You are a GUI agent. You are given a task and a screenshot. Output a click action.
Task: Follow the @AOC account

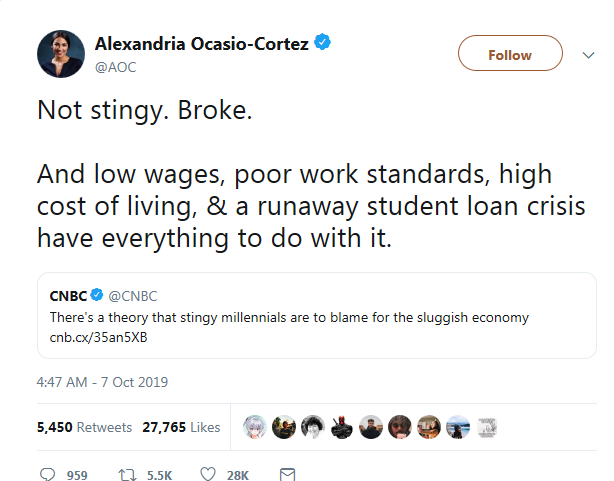pos(509,54)
